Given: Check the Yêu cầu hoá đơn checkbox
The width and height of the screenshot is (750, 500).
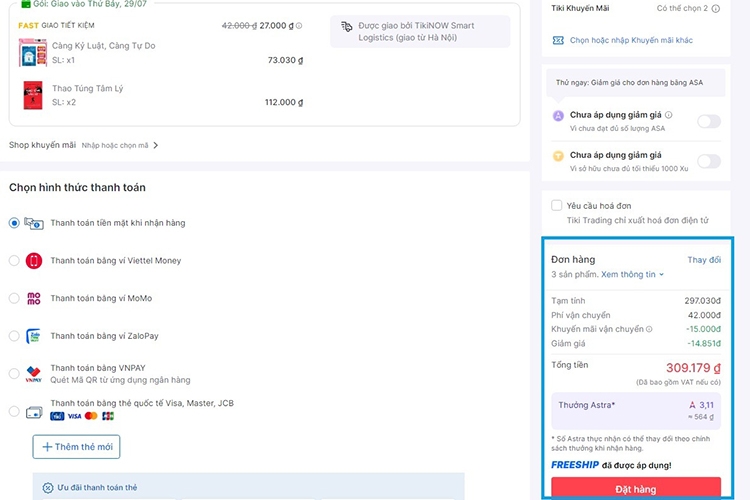Looking at the screenshot, I should [x=556, y=205].
